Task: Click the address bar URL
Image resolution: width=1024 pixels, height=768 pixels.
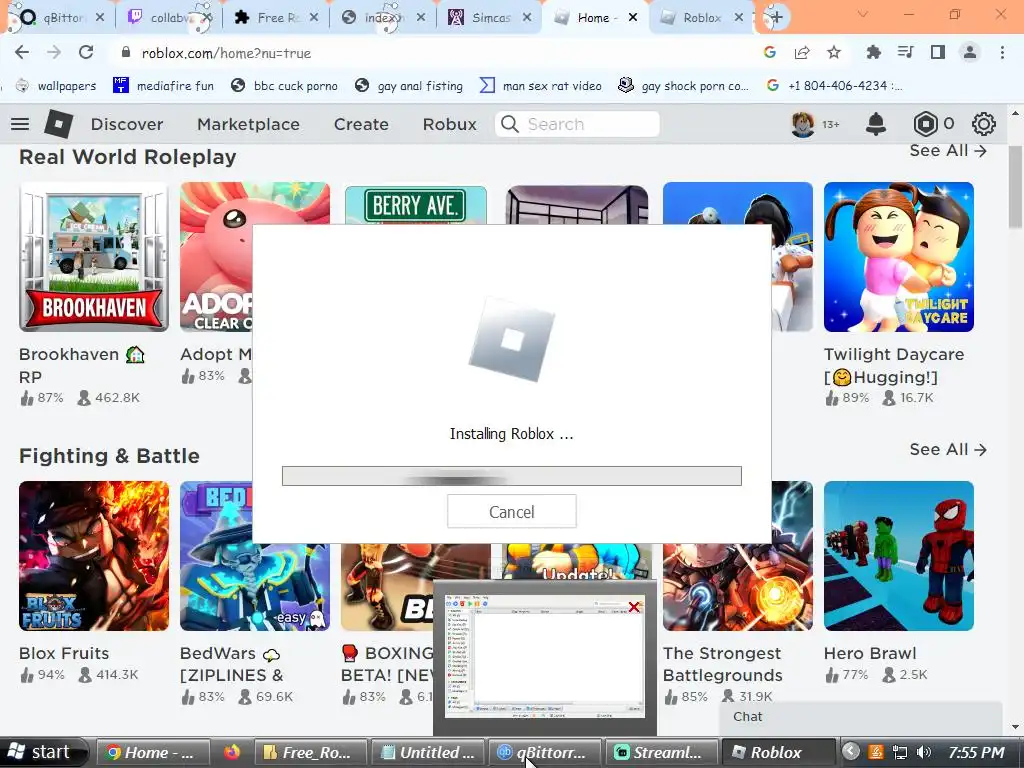Action: point(226,53)
